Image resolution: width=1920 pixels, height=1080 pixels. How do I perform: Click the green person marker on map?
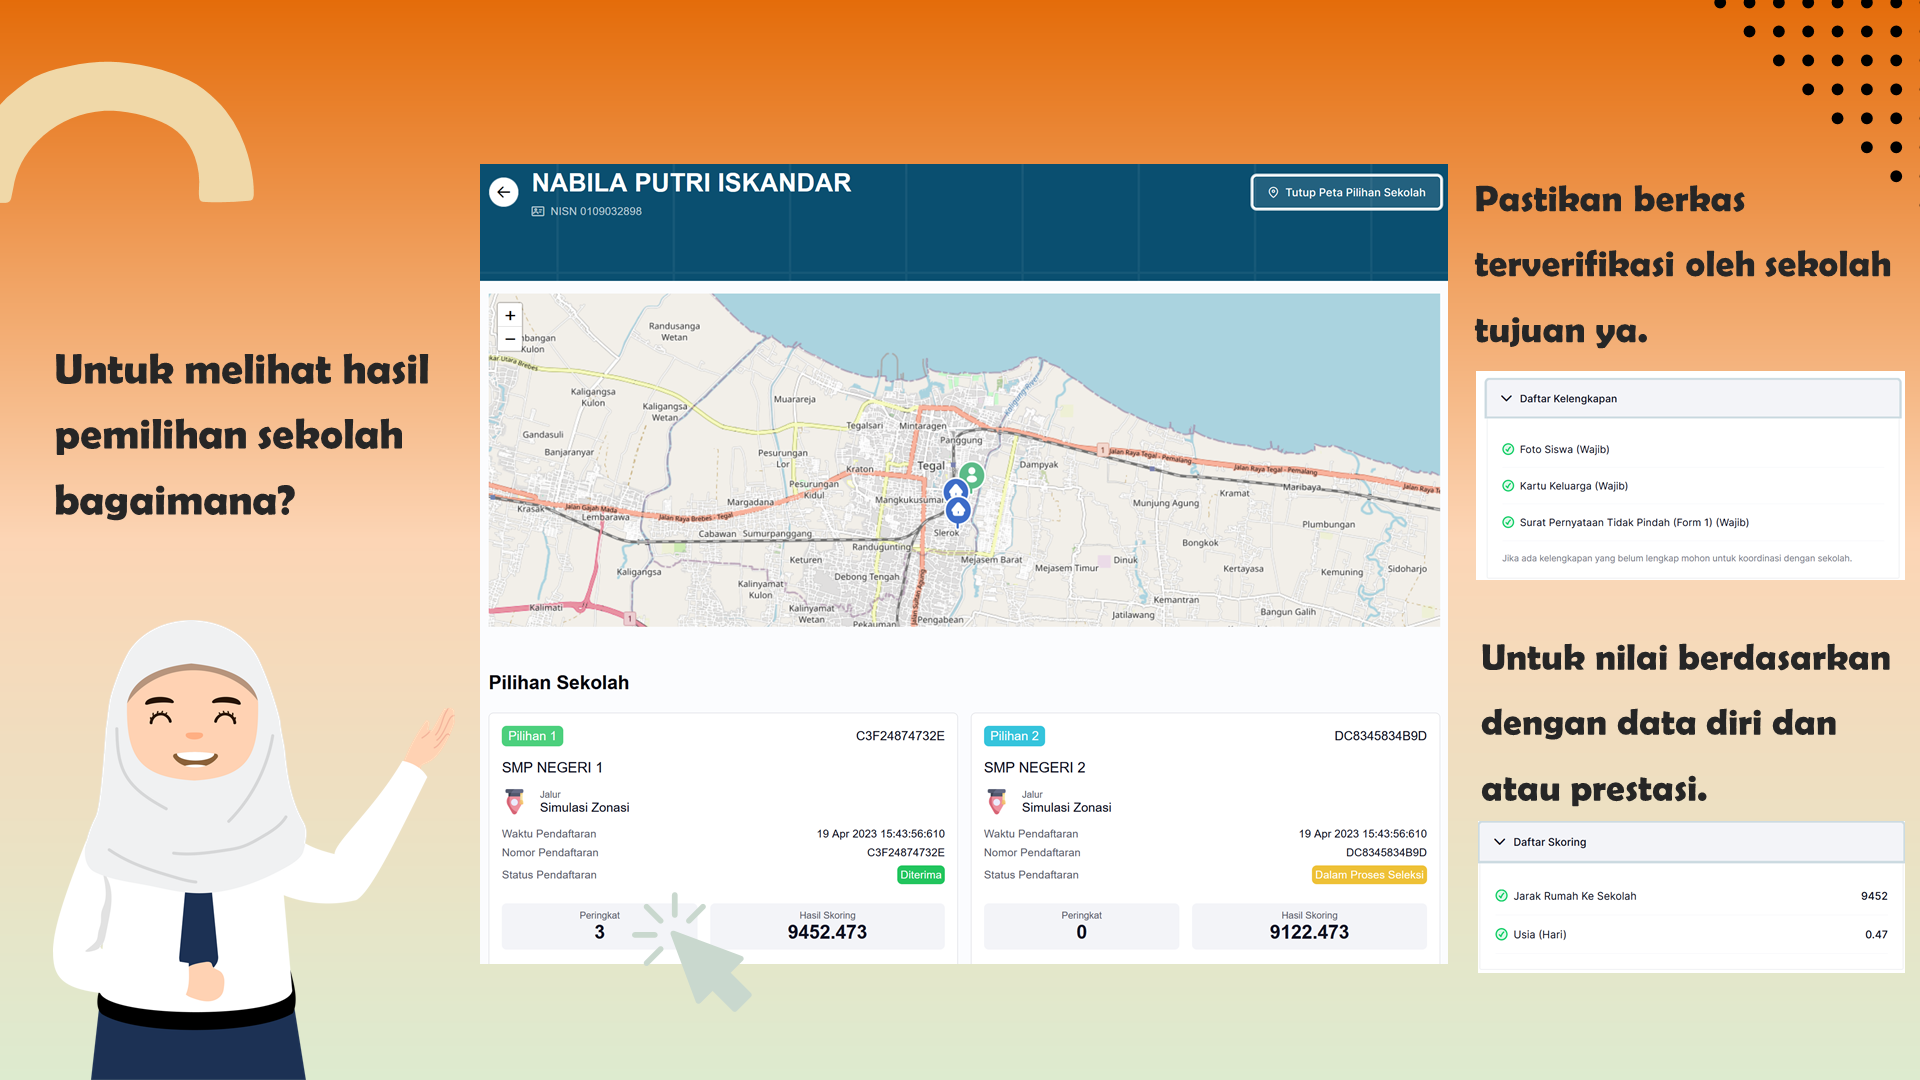click(x=972, y=476)
